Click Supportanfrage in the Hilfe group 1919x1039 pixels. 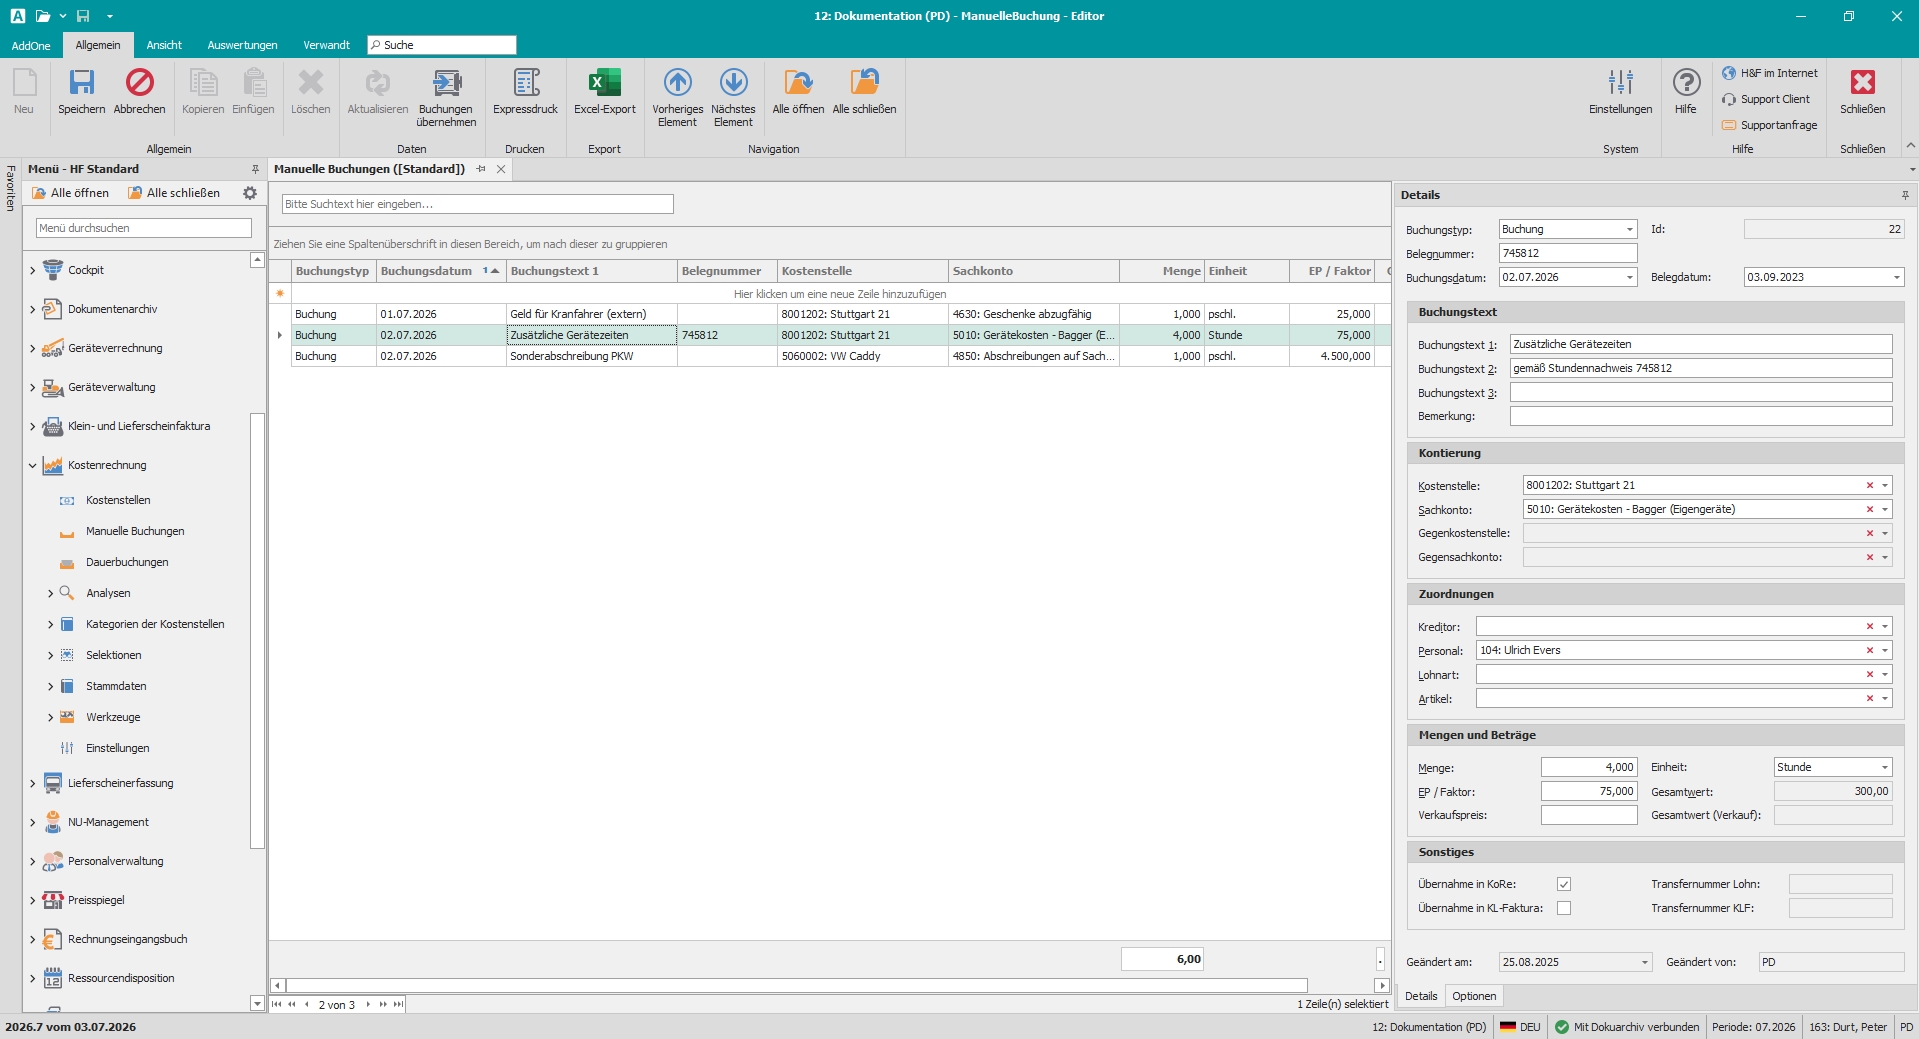(1769, 125)
